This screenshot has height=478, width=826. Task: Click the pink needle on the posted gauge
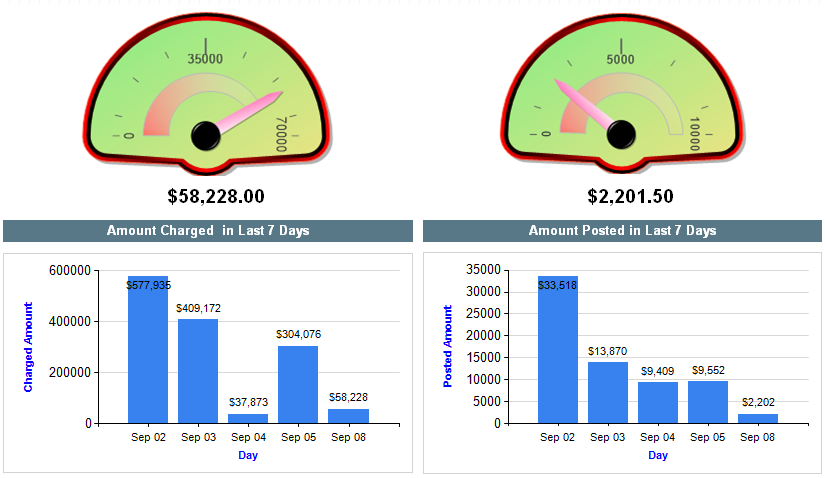(584, 103)
